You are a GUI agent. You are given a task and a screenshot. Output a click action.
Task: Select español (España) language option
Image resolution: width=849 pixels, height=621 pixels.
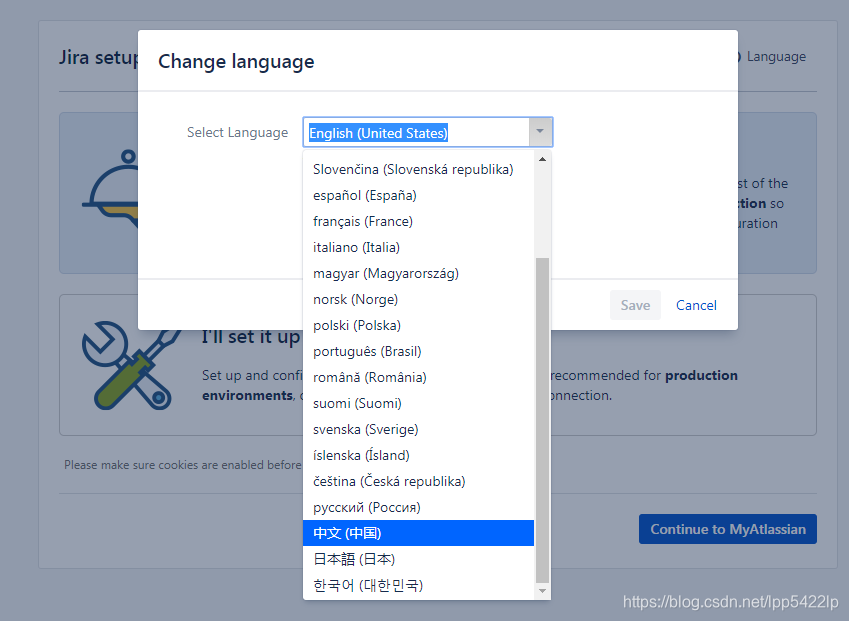coord(419,195)
